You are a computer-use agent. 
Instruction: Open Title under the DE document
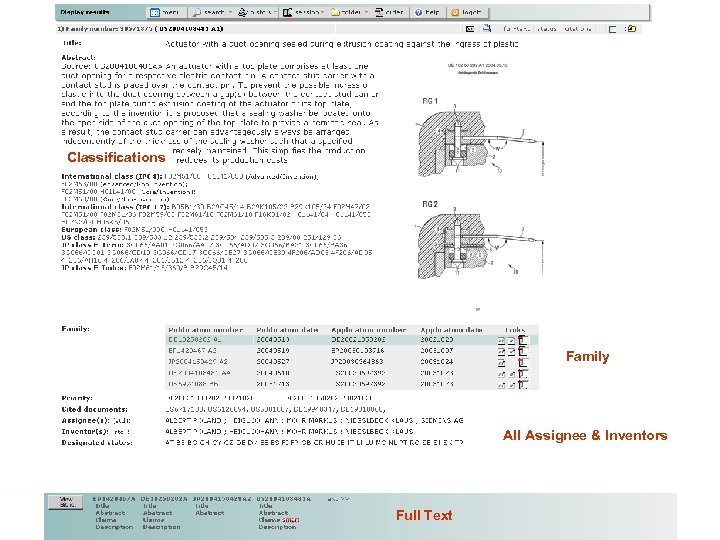tap(150, 506)
